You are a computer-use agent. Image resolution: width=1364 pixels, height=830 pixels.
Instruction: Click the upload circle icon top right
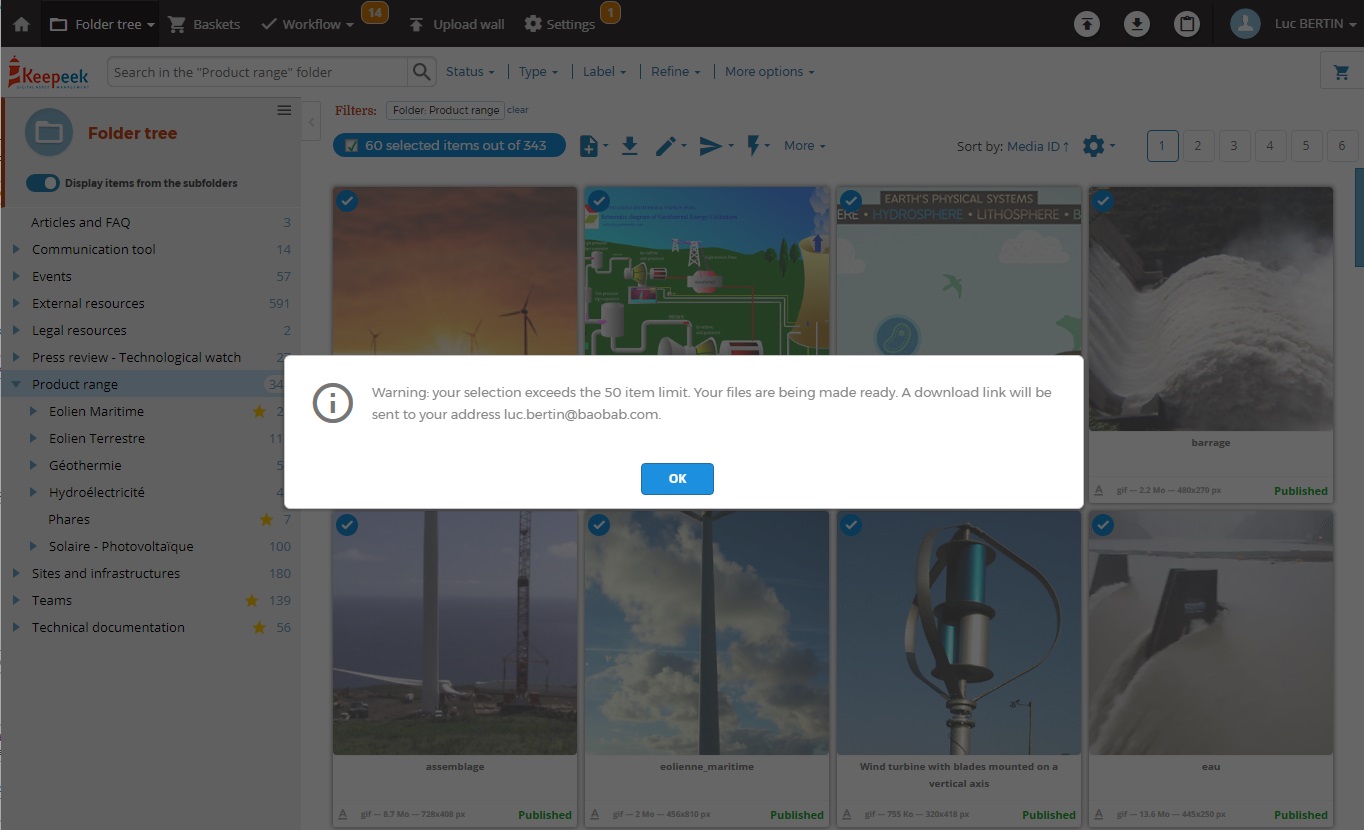(x=1087, y=24)
